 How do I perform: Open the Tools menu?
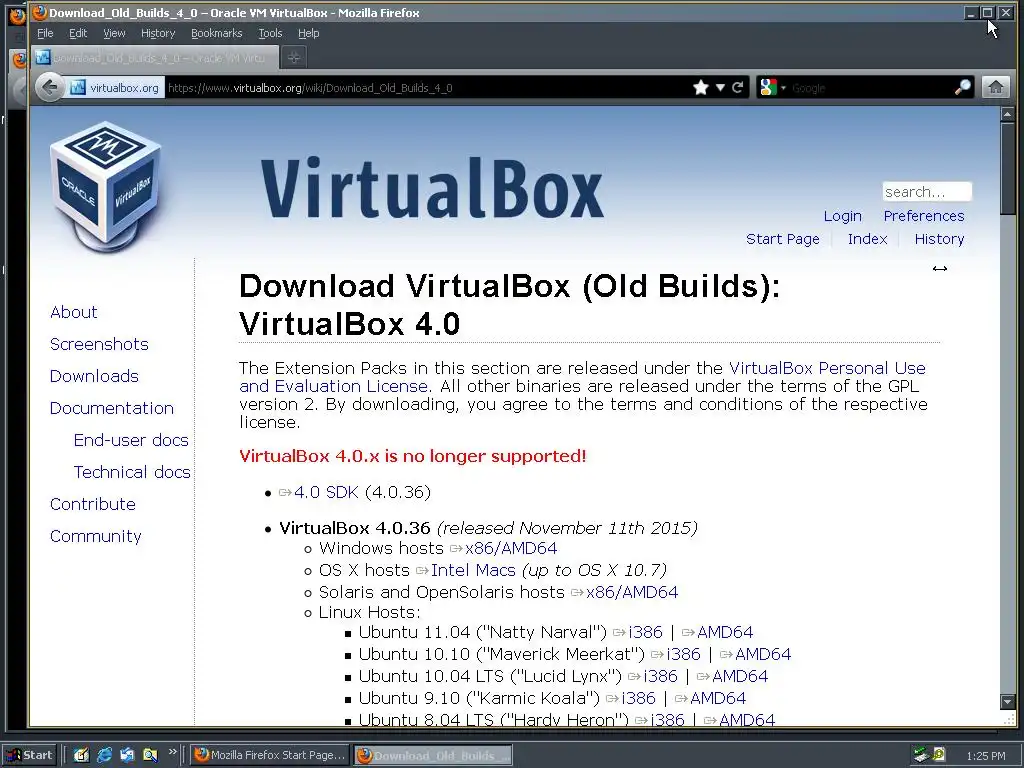tap(270, 33)
